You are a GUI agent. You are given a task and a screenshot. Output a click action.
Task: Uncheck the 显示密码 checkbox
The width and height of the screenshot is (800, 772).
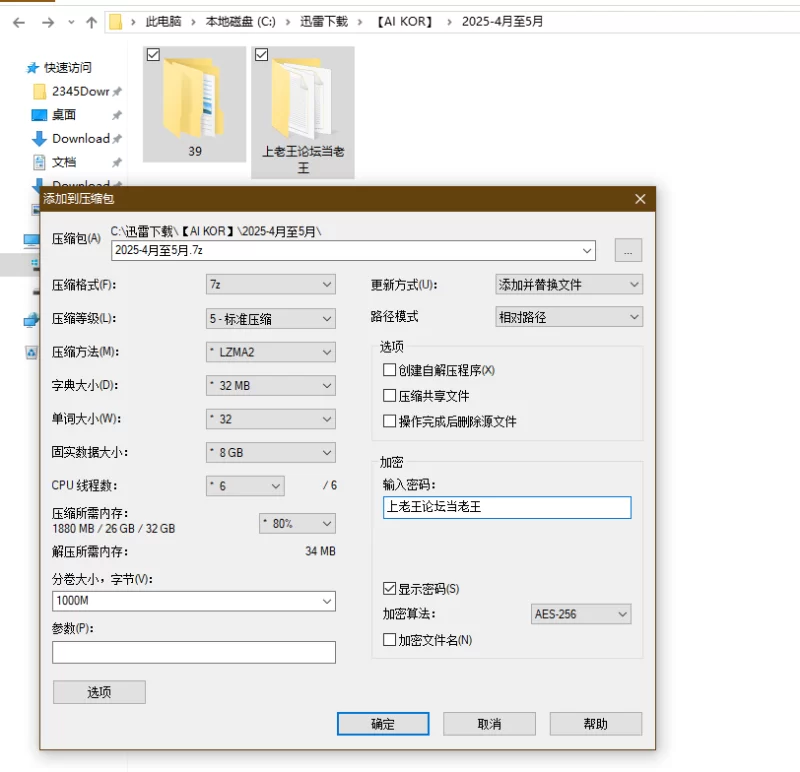tap(390, 589)
